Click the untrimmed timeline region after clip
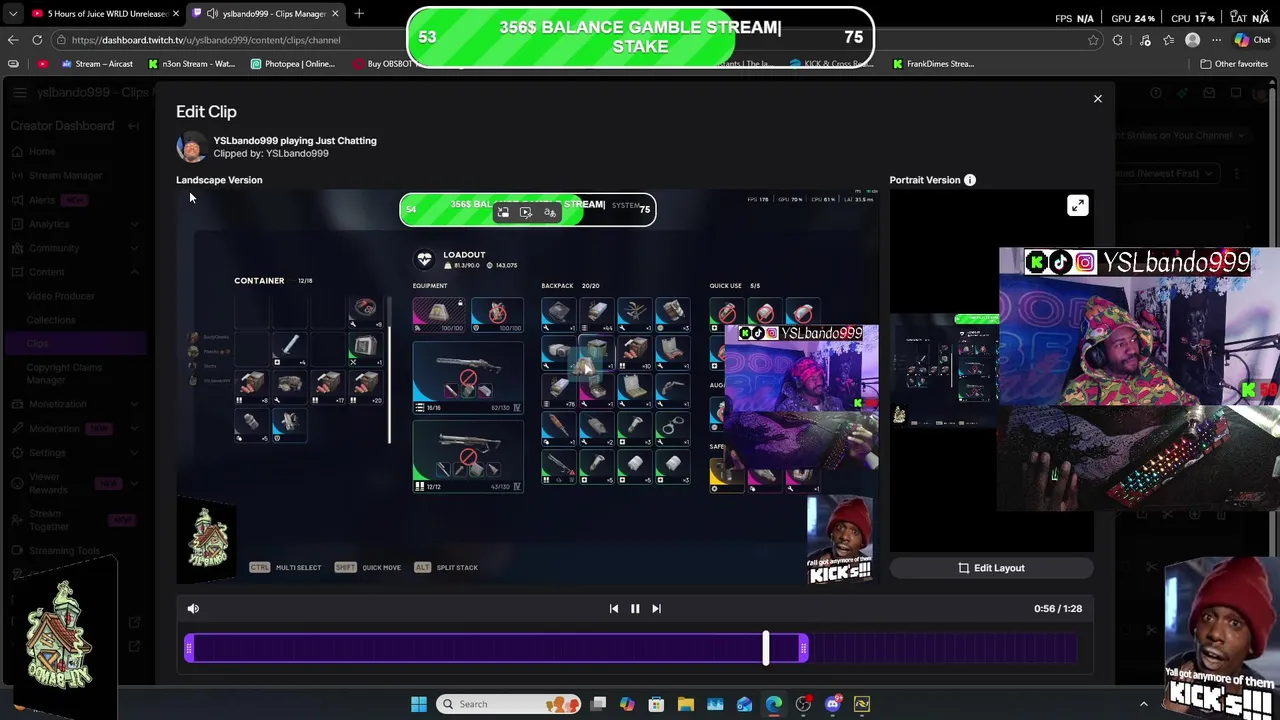The height and width of the screenshot is (720, 1280). (x=942, y=649)
